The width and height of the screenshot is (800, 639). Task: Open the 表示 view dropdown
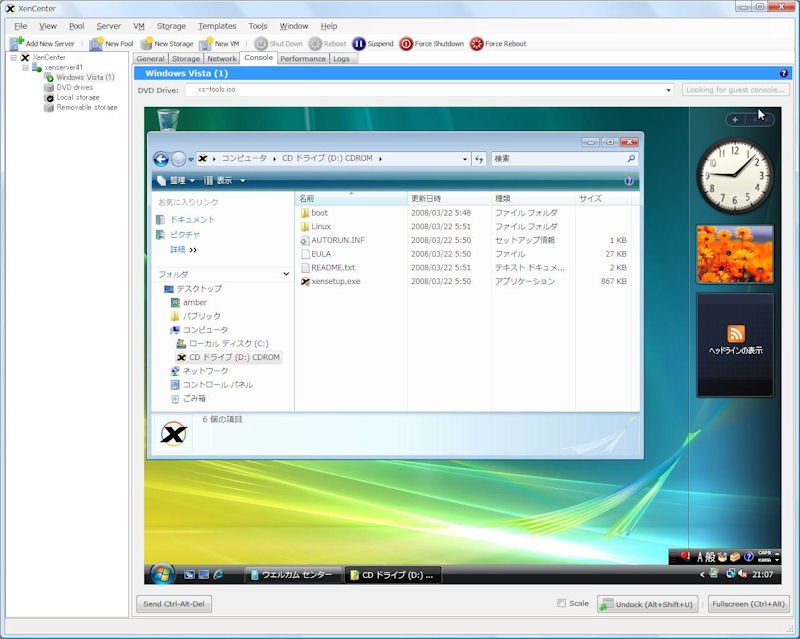(x=224, y=181)
